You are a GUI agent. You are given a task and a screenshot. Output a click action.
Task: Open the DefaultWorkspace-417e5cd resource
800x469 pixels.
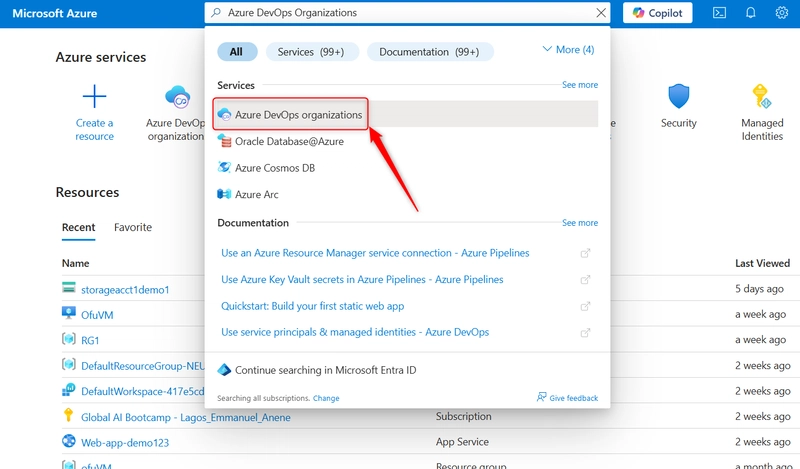[142, 391]
